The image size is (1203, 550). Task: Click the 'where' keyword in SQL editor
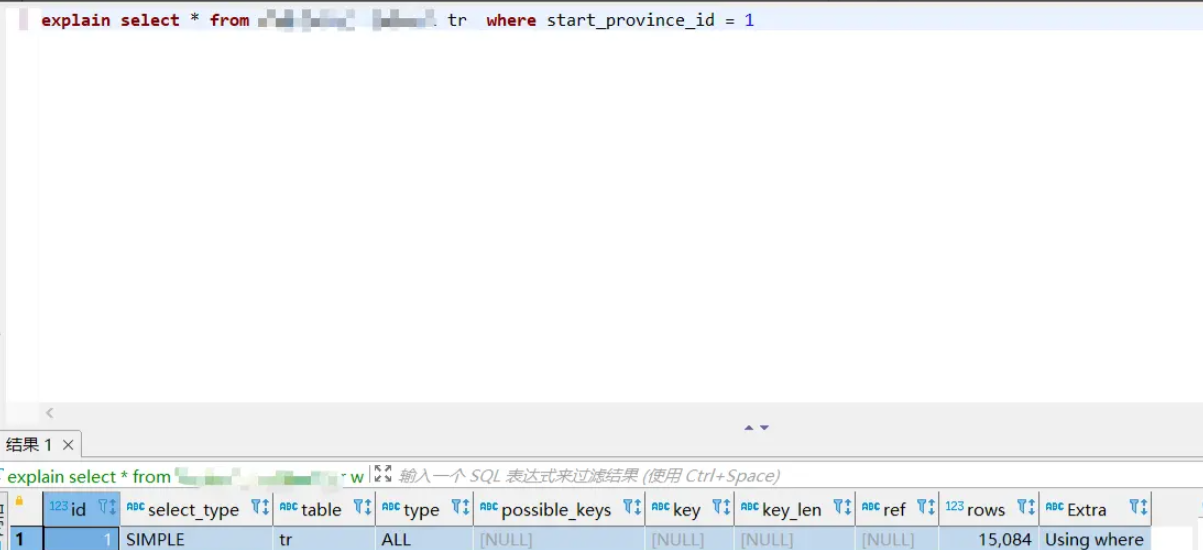tap(511, 20)
